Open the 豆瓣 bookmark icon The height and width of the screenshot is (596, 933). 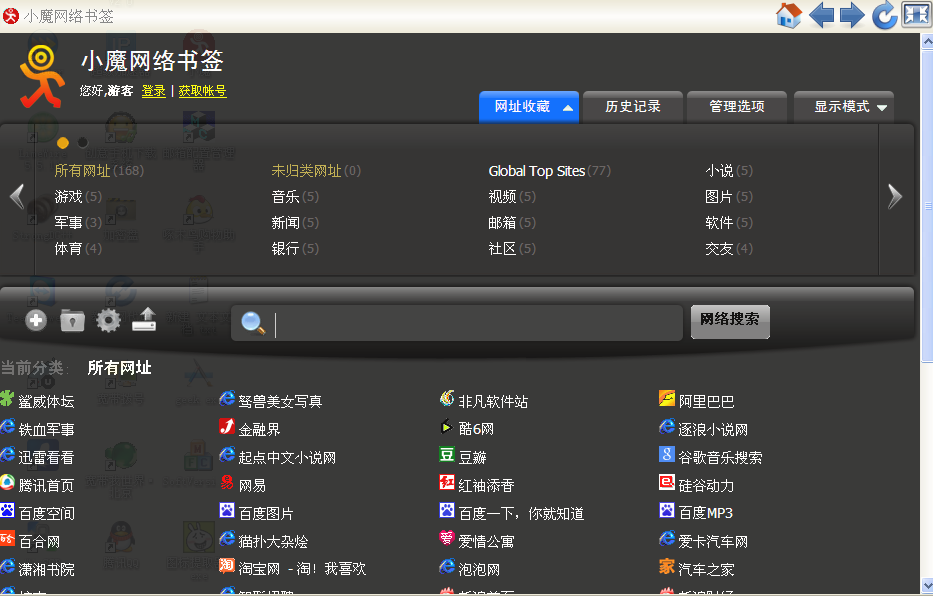447,454
